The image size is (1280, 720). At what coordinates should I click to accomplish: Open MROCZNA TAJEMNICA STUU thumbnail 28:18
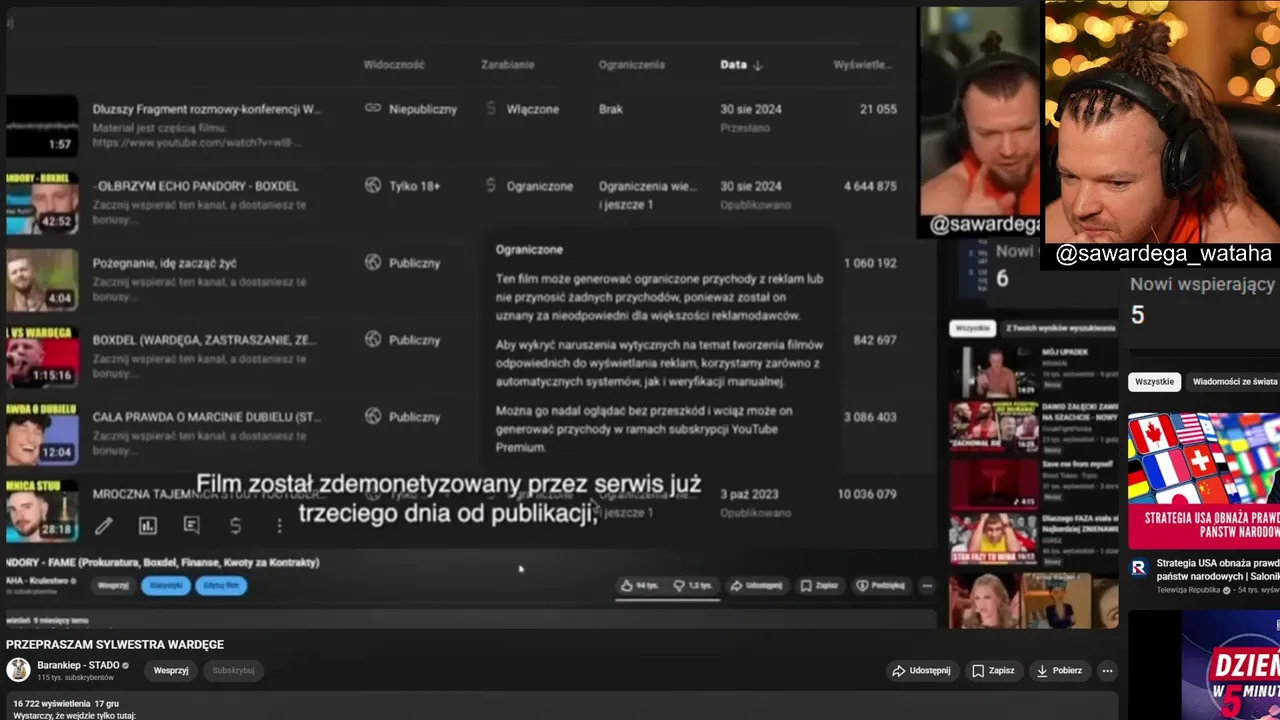coord(42,511)
